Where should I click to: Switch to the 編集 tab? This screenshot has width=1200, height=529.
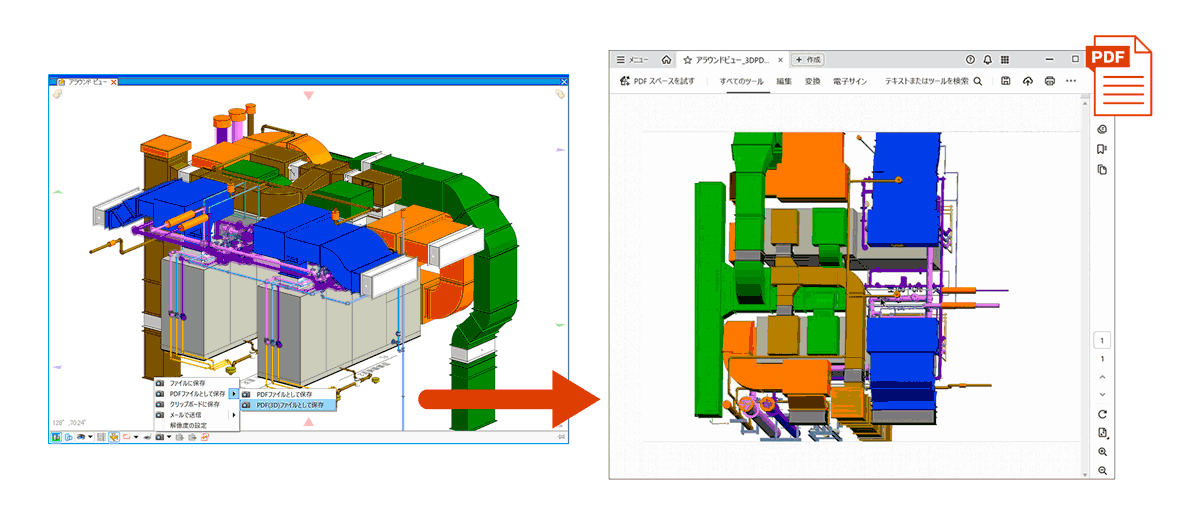tap(784, 81)
